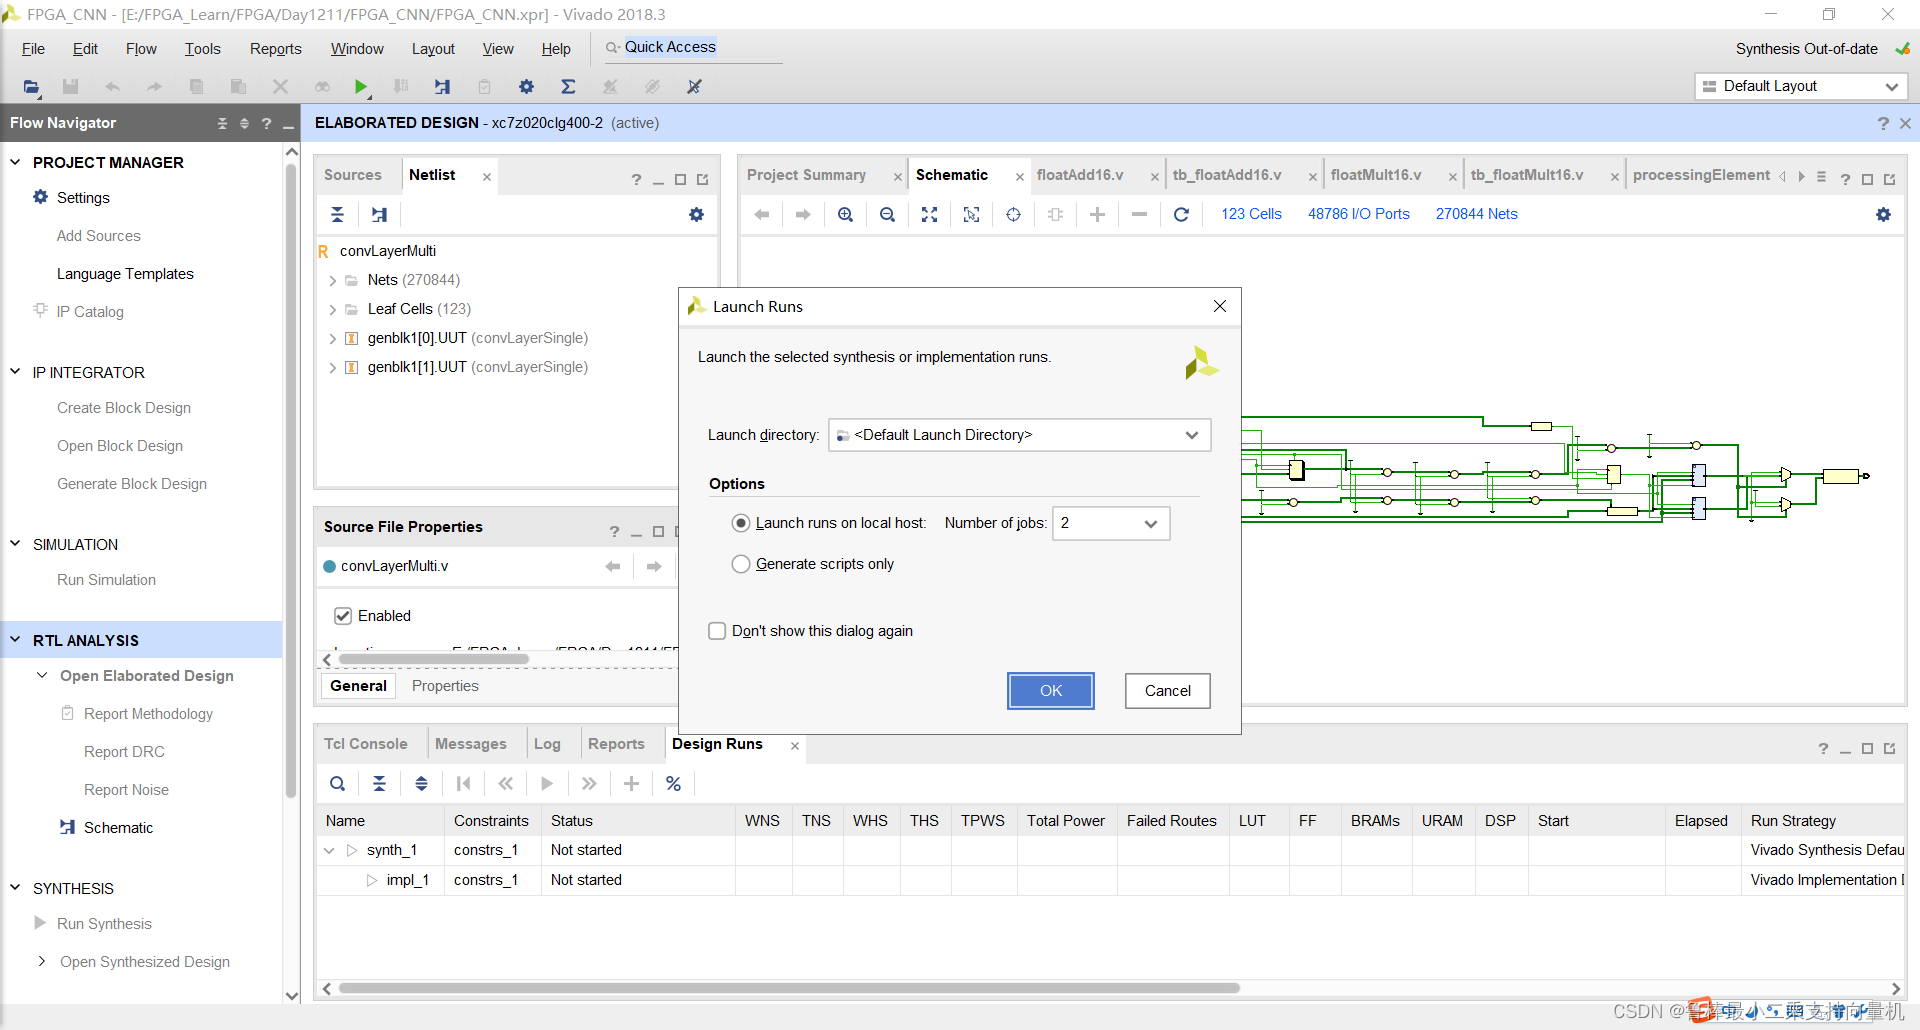Open the Default Layout dropdown
1920x1030 pixels.
click(x=1800, y=86)
